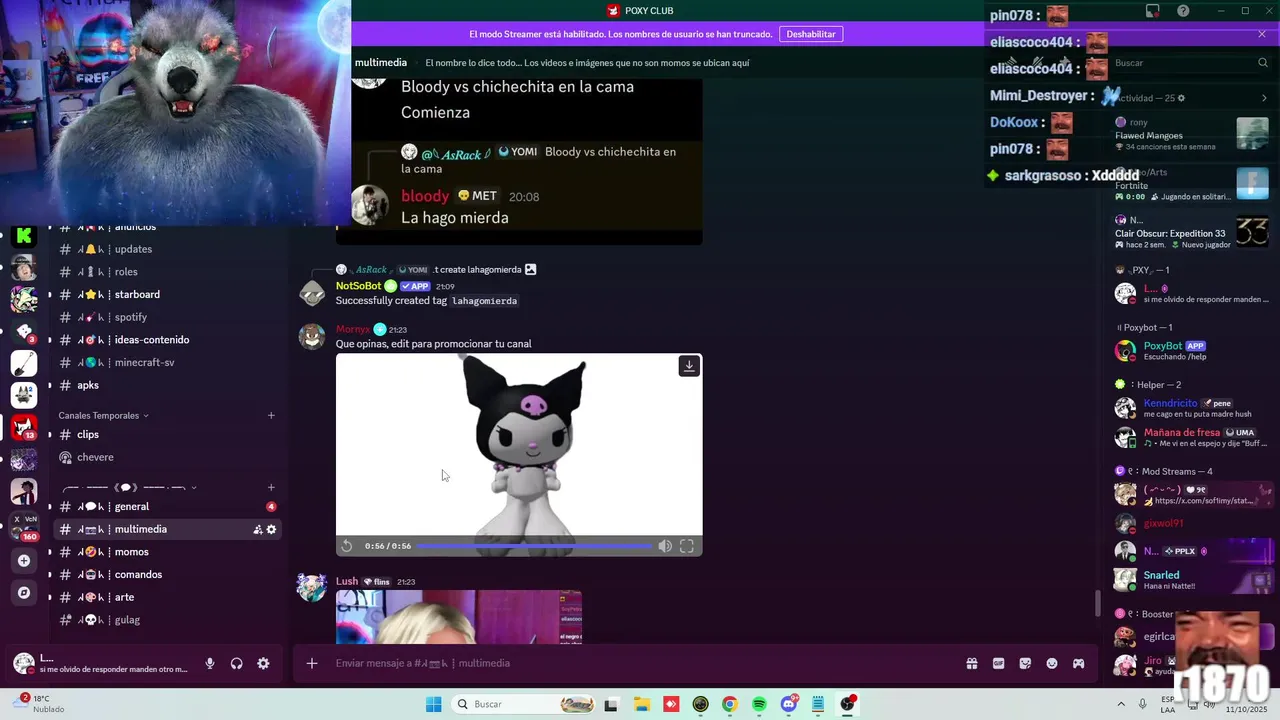1280x720 pixels.
Task: Open the GIF picker
Action: [x=998, y=663]
